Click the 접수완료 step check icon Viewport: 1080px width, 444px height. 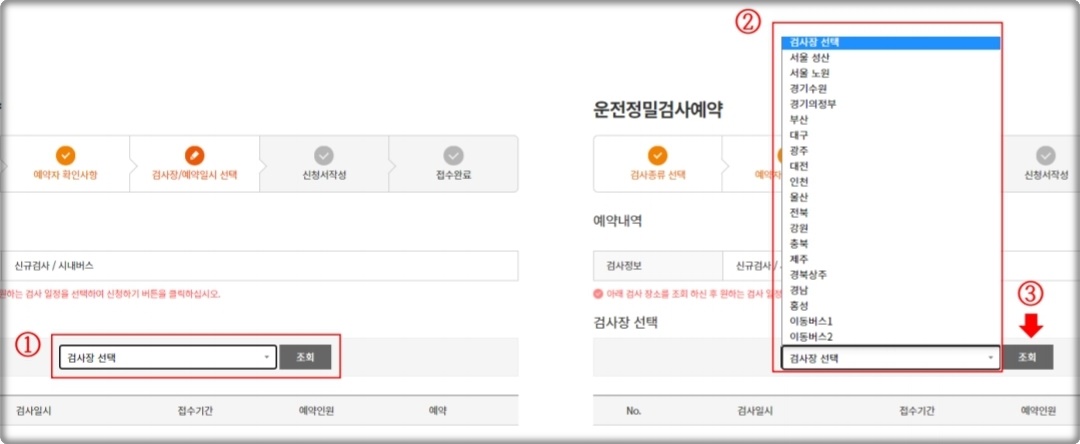coord(453,155)
